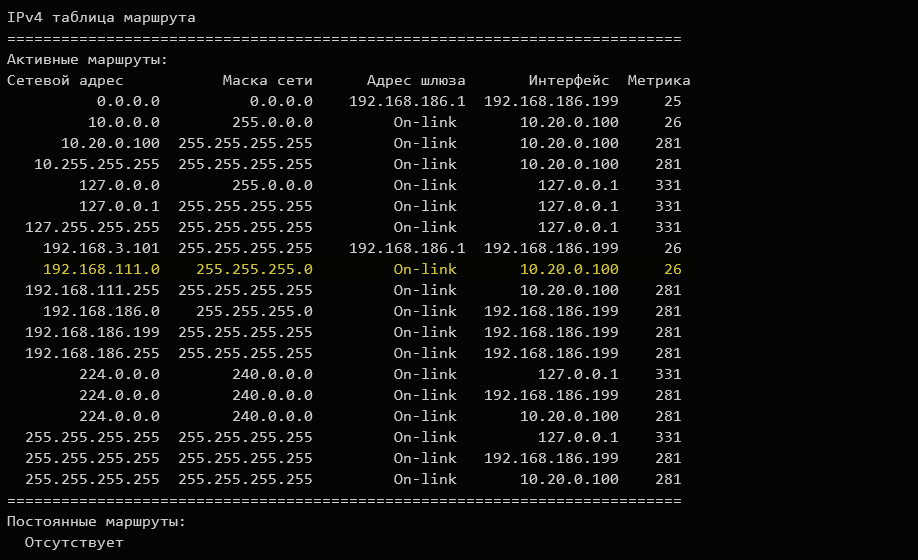Click the 'Сетевой адрес' column header
Image resolution: width=918 pixels, height=560 pixels.
tap(65, 81)
